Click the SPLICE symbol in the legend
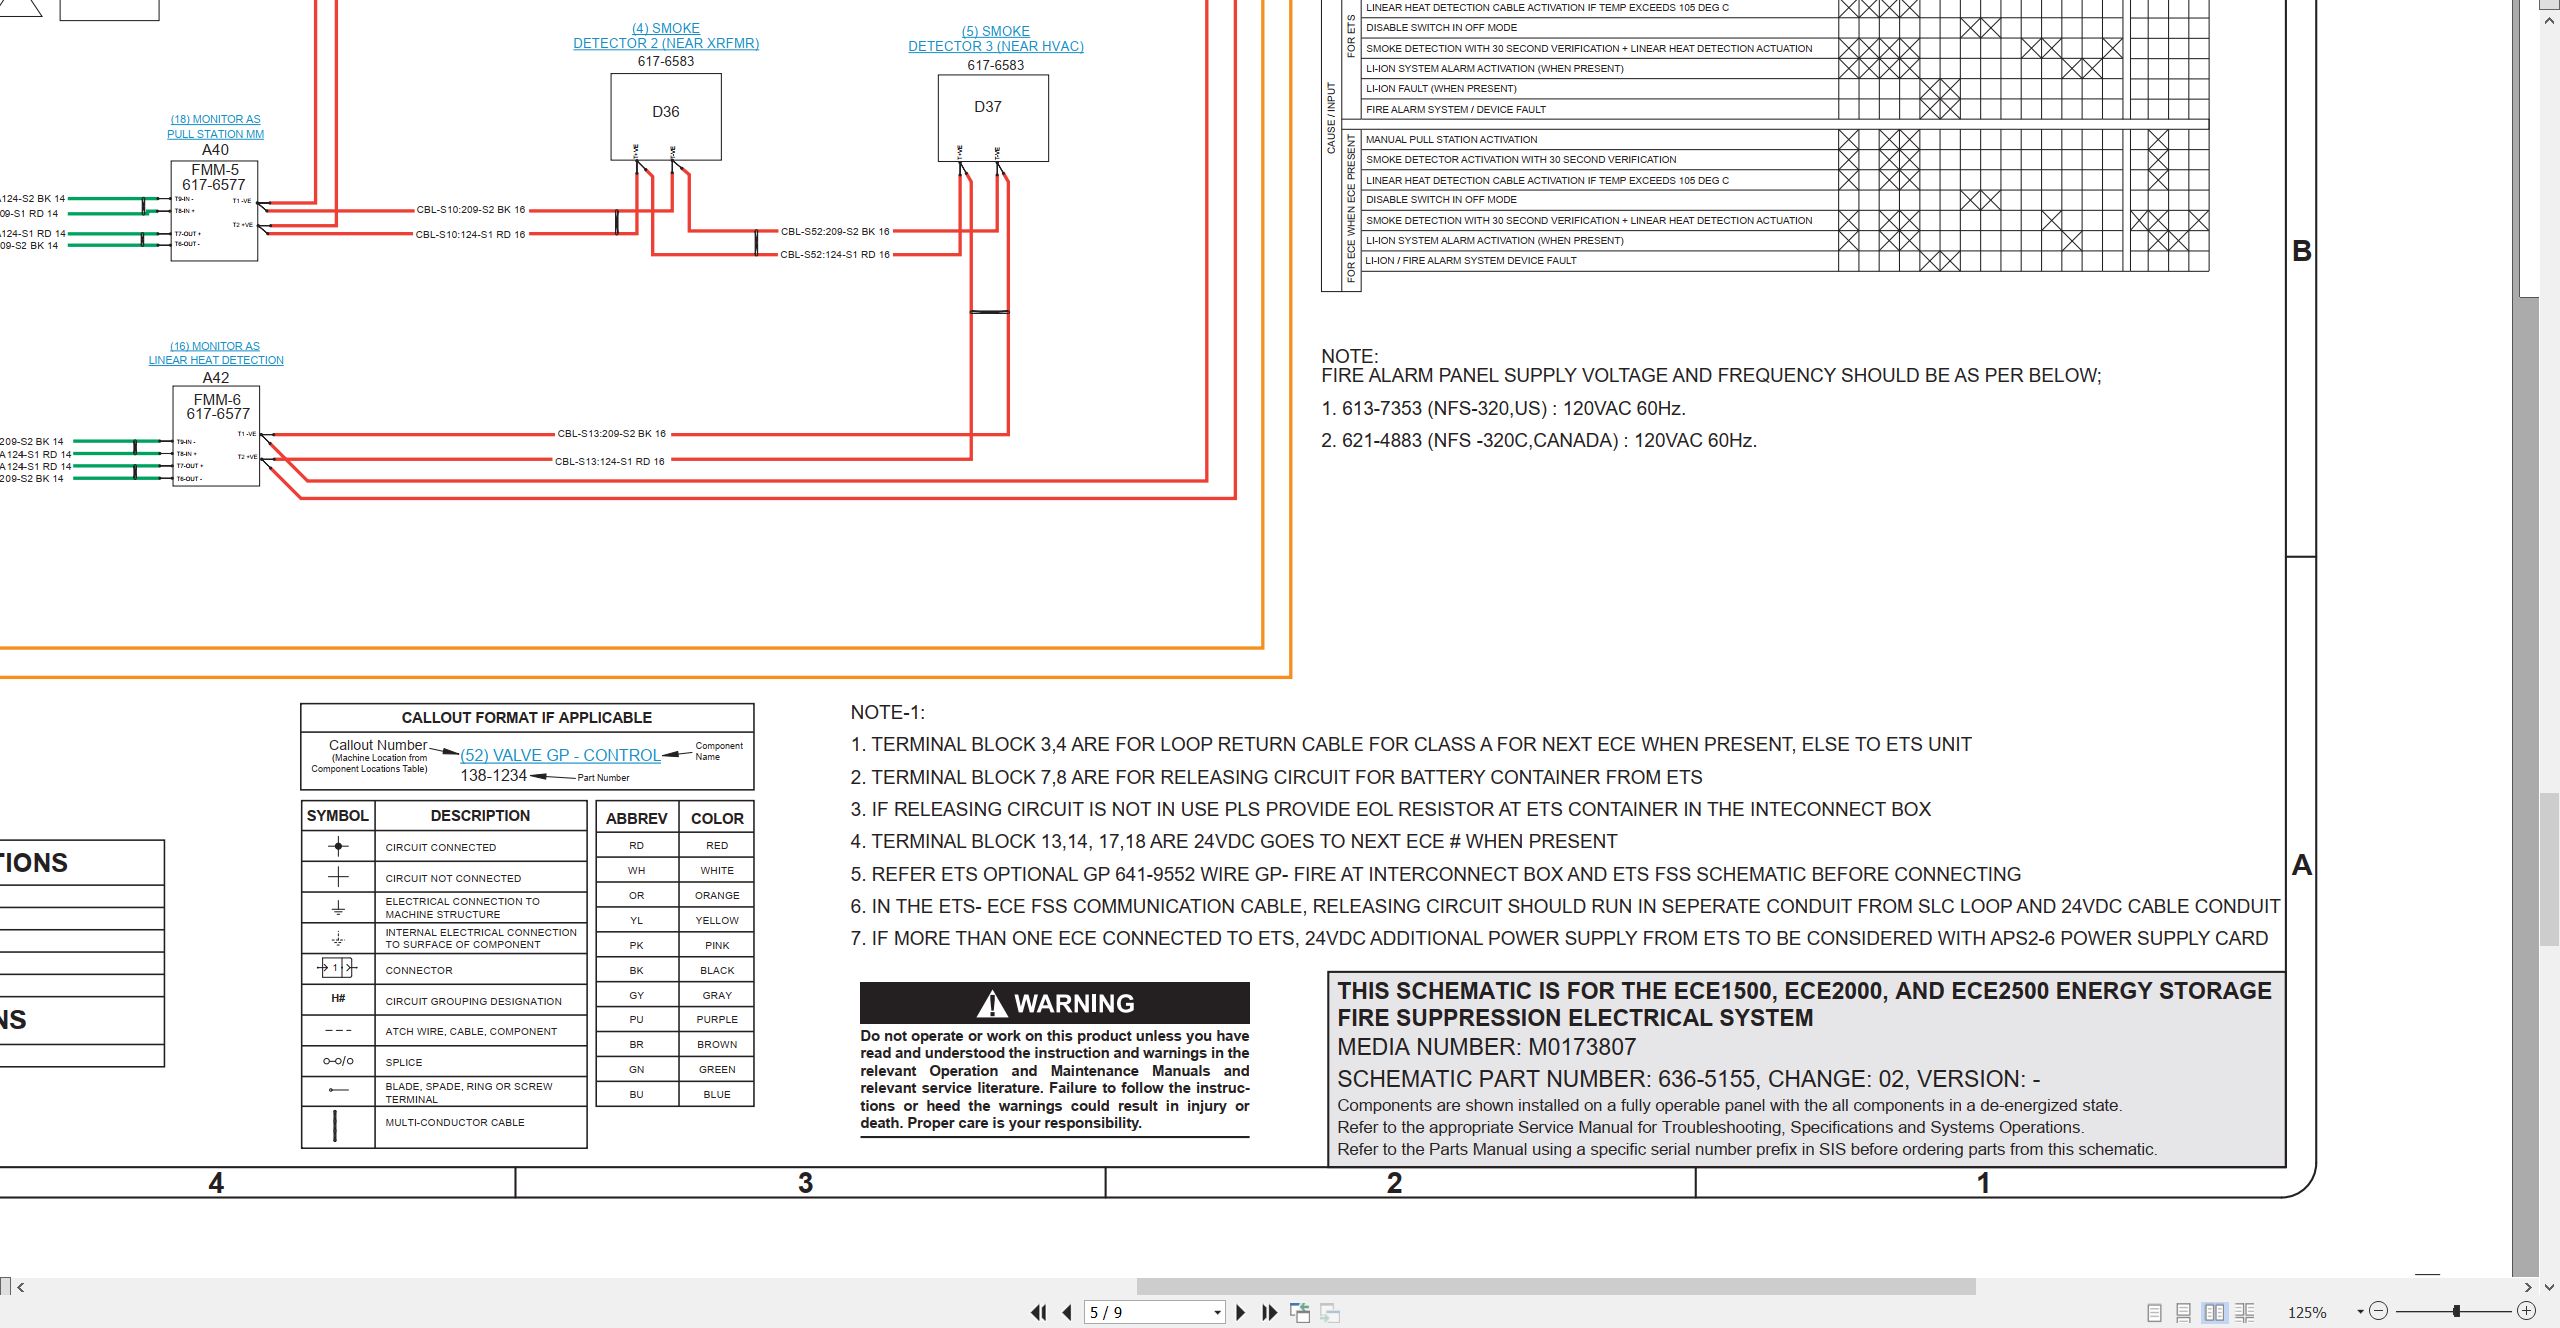The width and height of the screenshot is (2560, 1328). [x=338, y=1061]
